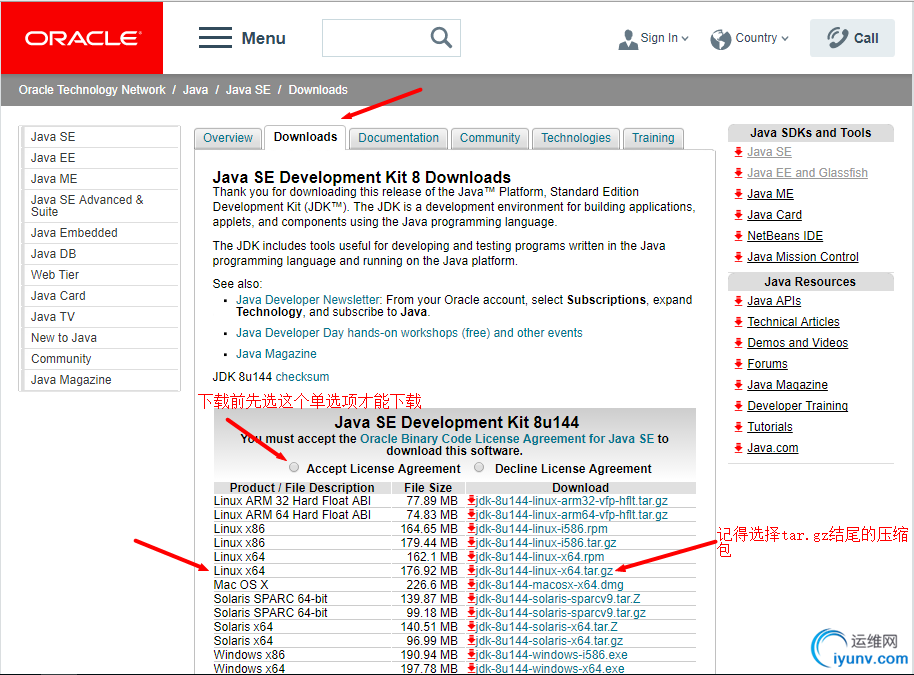The height and width of the screenshot is (675, 914).
Task: Click download icon for jdk-8u144-solaris-x64.tar.gz
Action: click(472, 641)
